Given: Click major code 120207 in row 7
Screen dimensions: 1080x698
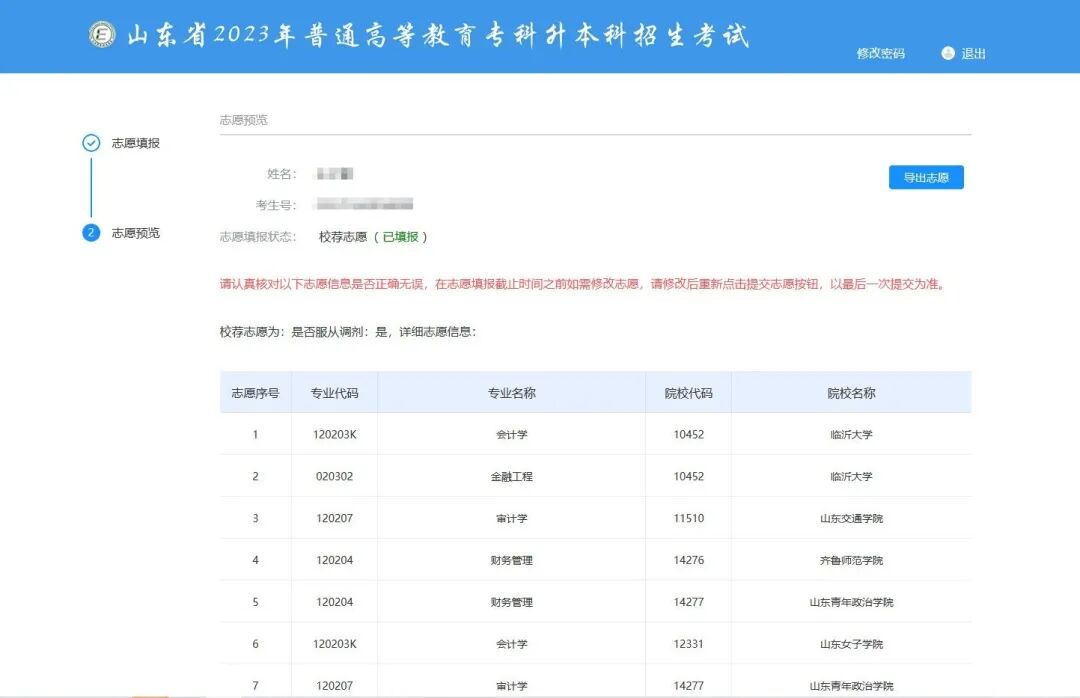Looking at the screenshot, I should (335, 686).
